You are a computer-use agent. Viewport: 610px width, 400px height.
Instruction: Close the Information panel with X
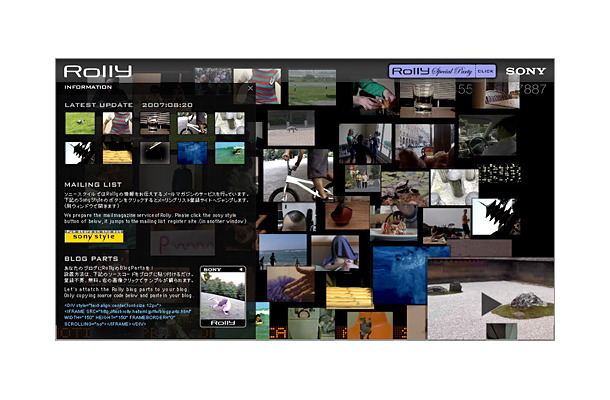pyautogui.click(x=250, y=88)
